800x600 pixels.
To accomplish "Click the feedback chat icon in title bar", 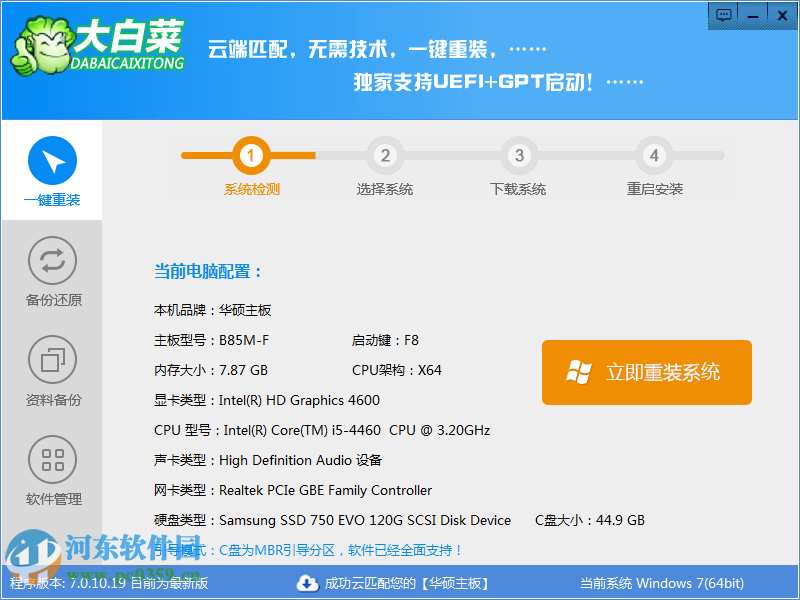I will 723,15.
